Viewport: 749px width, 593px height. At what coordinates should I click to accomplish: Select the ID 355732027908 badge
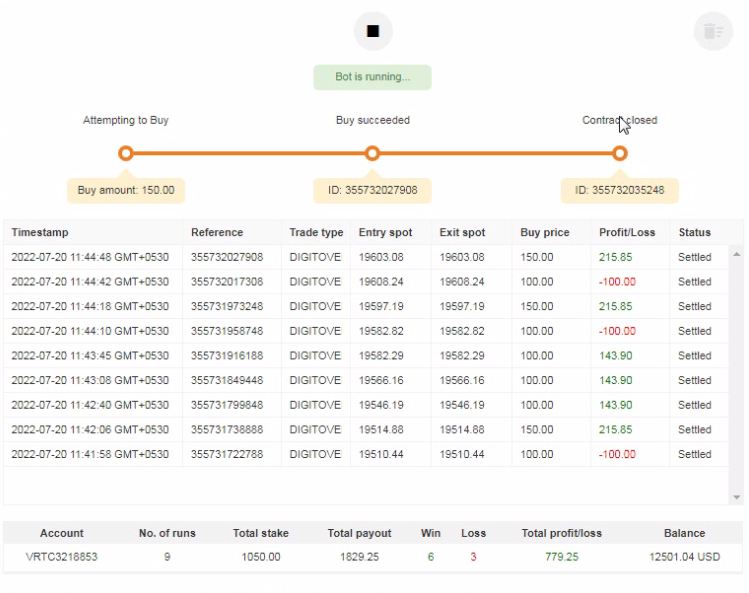[x=372, y=190]
